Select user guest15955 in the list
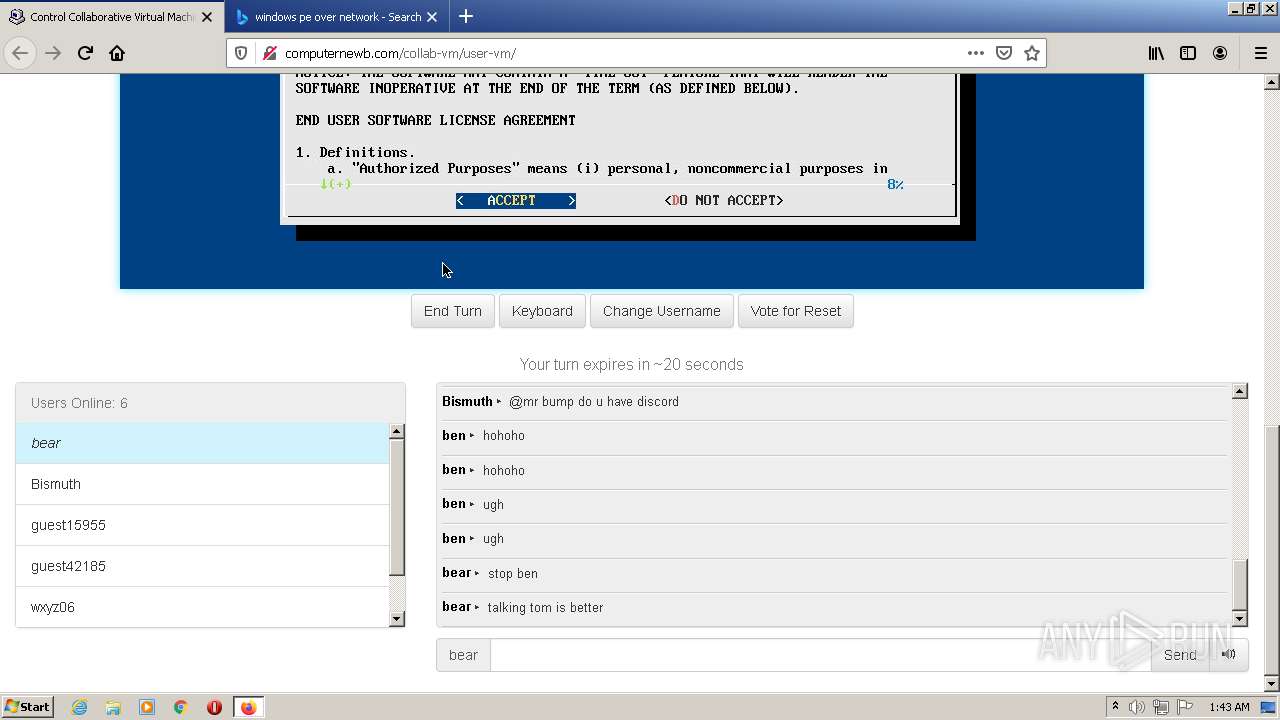The height and width of the screenshot is (720, 1280). point(202,525)
